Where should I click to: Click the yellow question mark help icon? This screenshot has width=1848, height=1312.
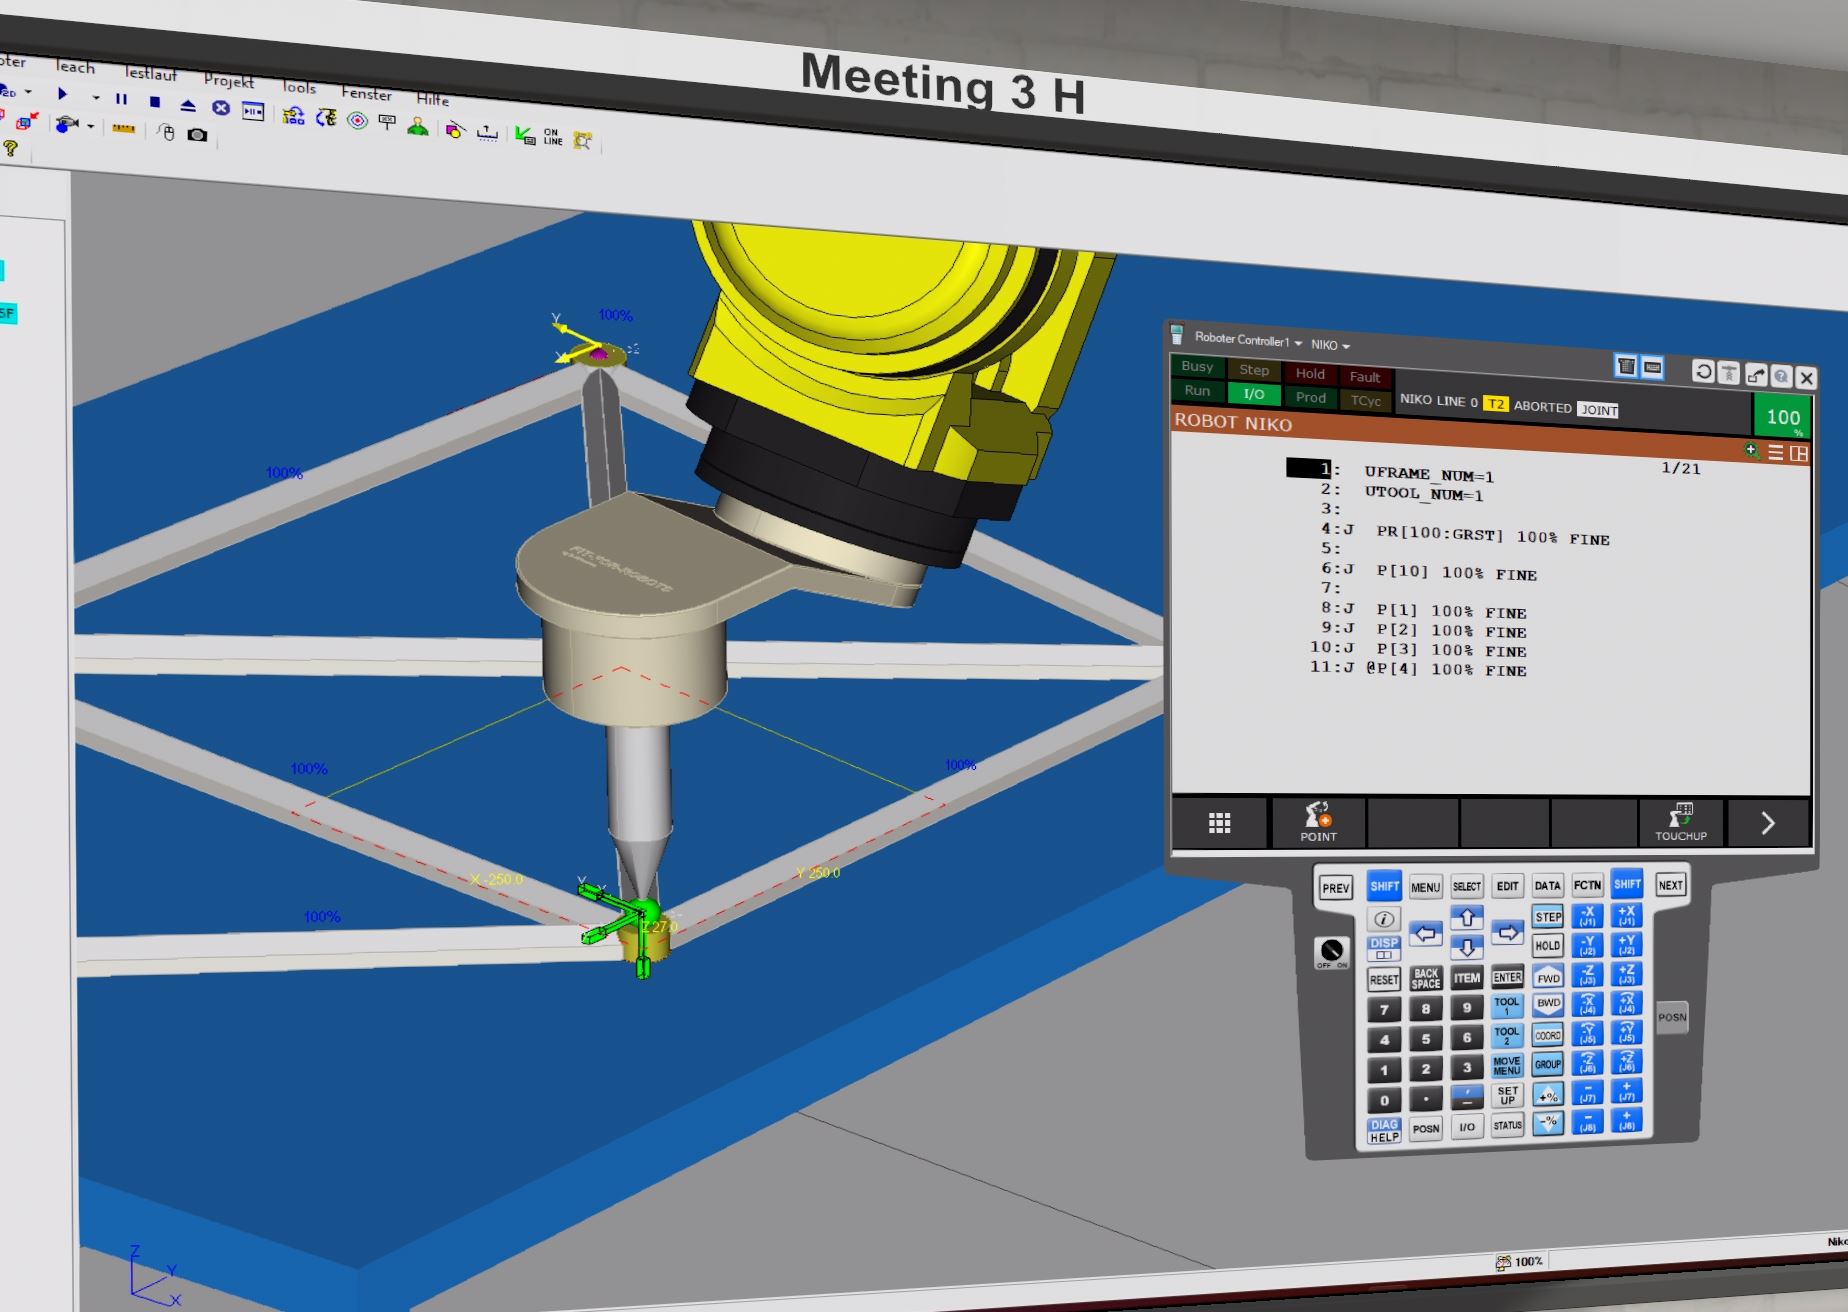click(x=11, y=149)
